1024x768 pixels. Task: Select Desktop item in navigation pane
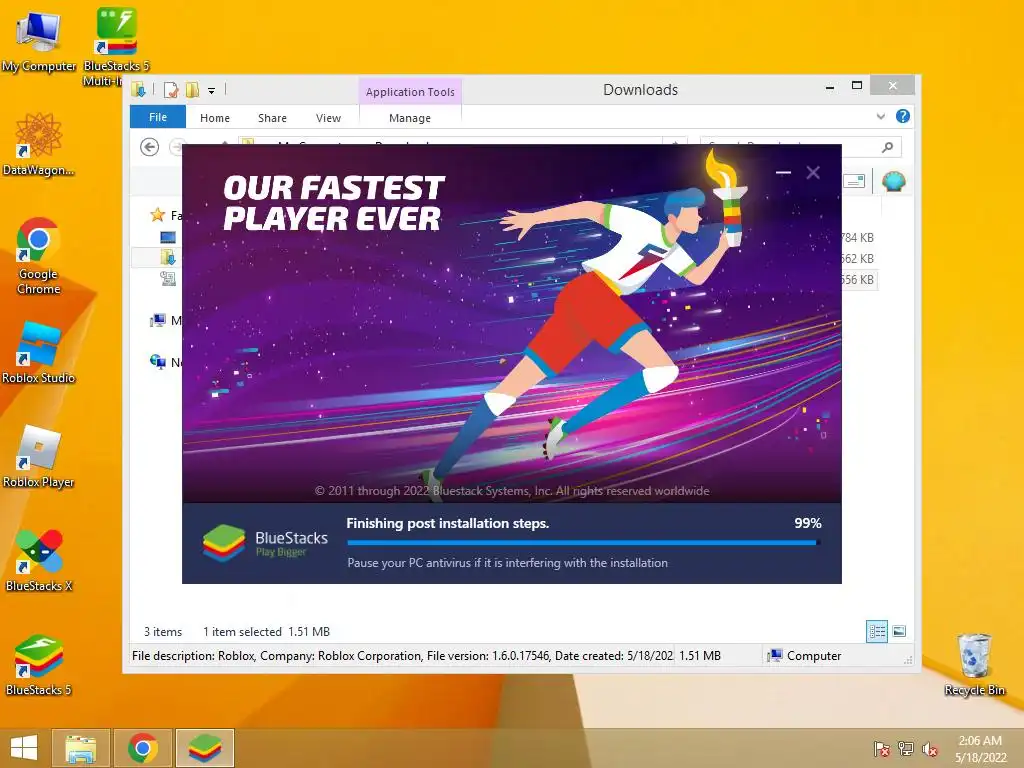[x=168, y=237]
